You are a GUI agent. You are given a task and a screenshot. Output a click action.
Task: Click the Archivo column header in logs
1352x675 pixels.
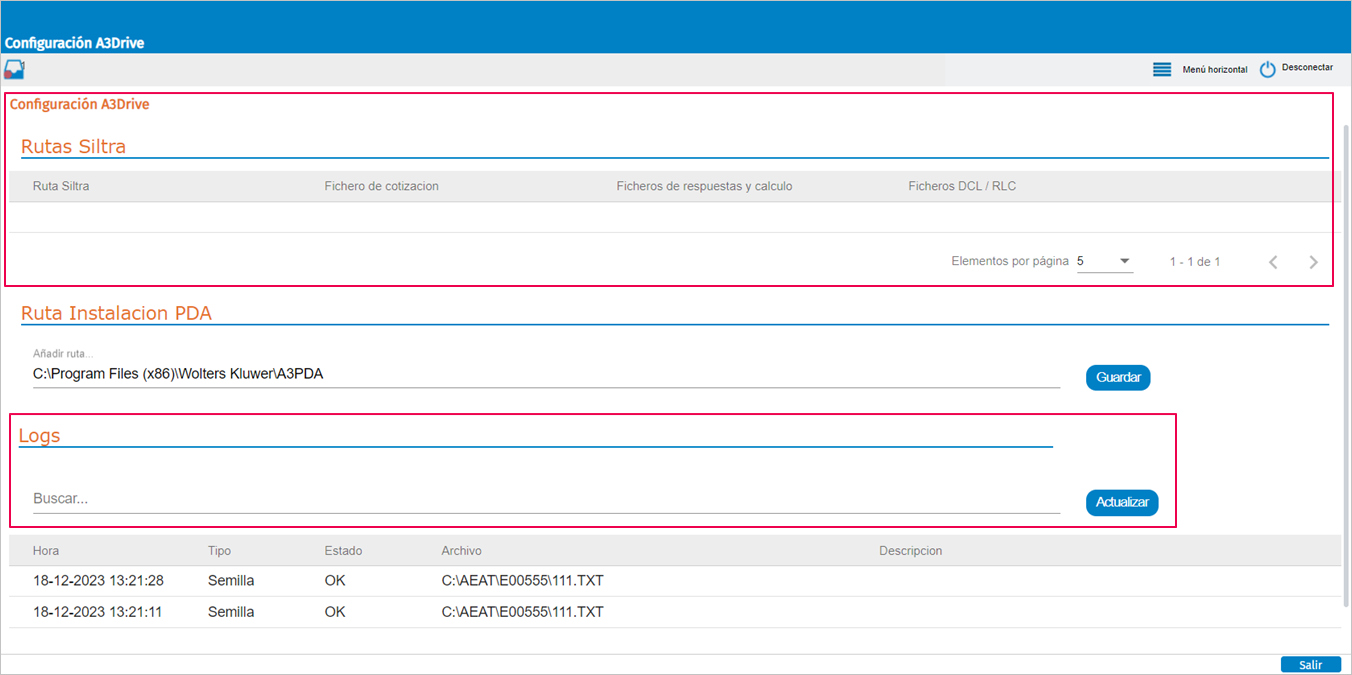[461, 551]
